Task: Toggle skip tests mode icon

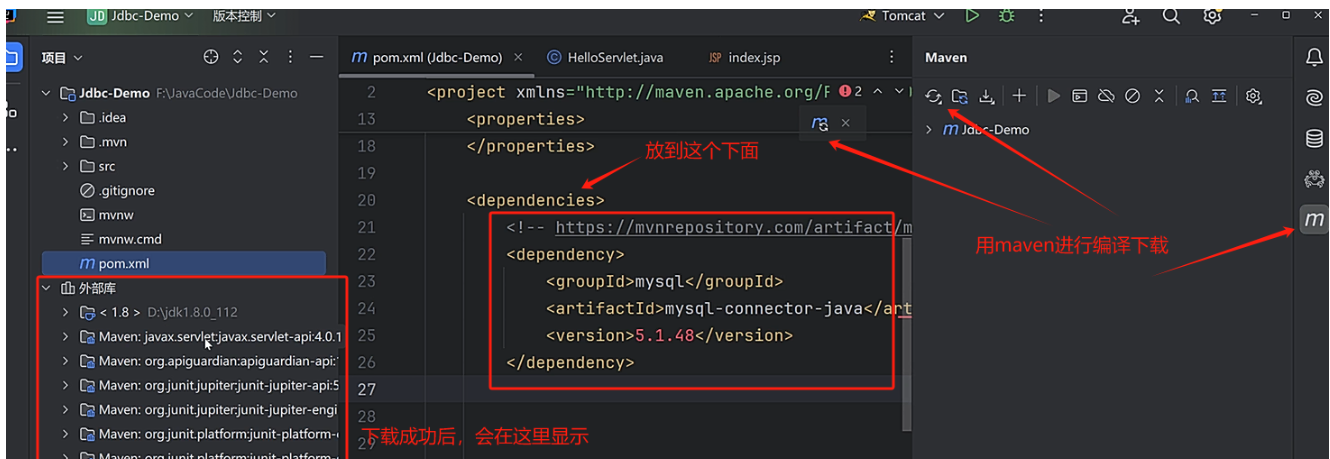Action: click(x=1133, y=96)
